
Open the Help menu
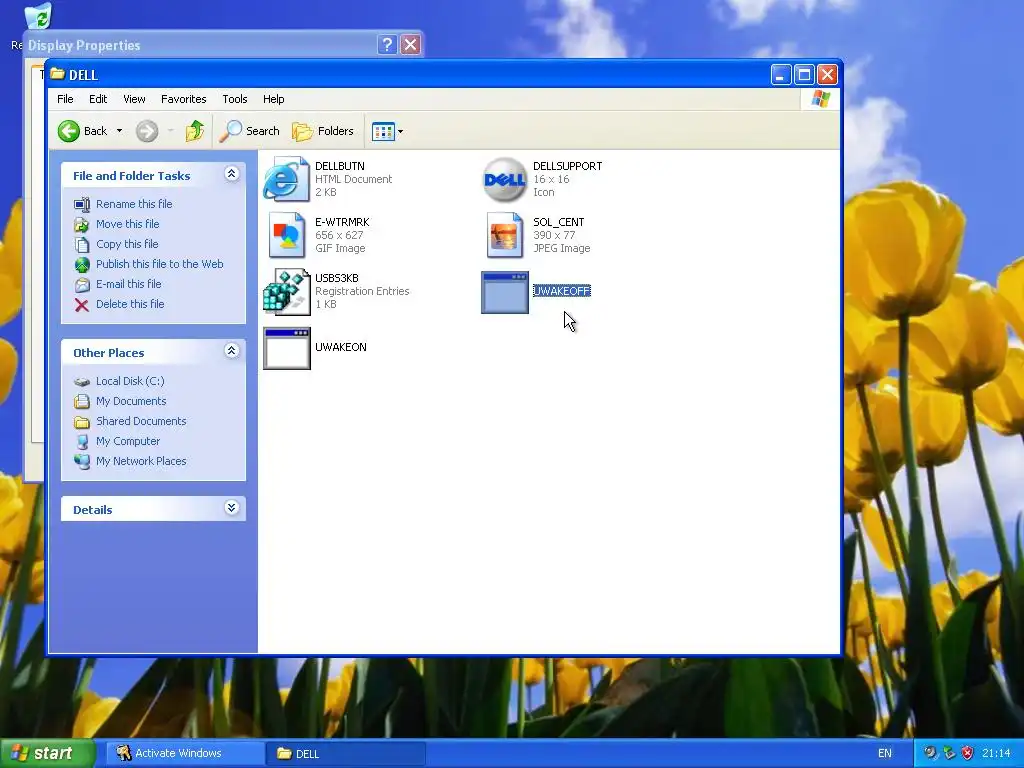pyautogui.click(x=274, y=99)
